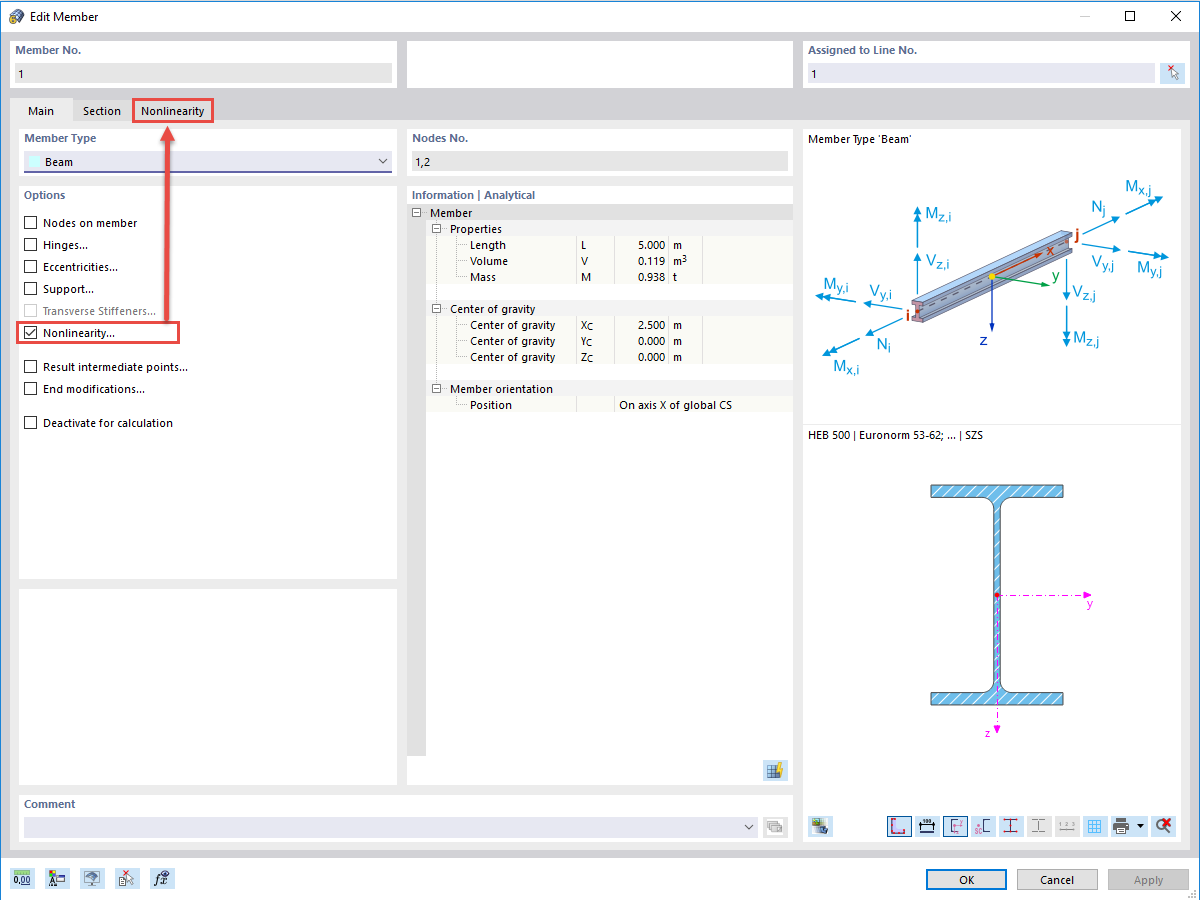Open the display colors settings icon
The width and height of the screenshot is (1200, 900).
click(x=57, y=878)
